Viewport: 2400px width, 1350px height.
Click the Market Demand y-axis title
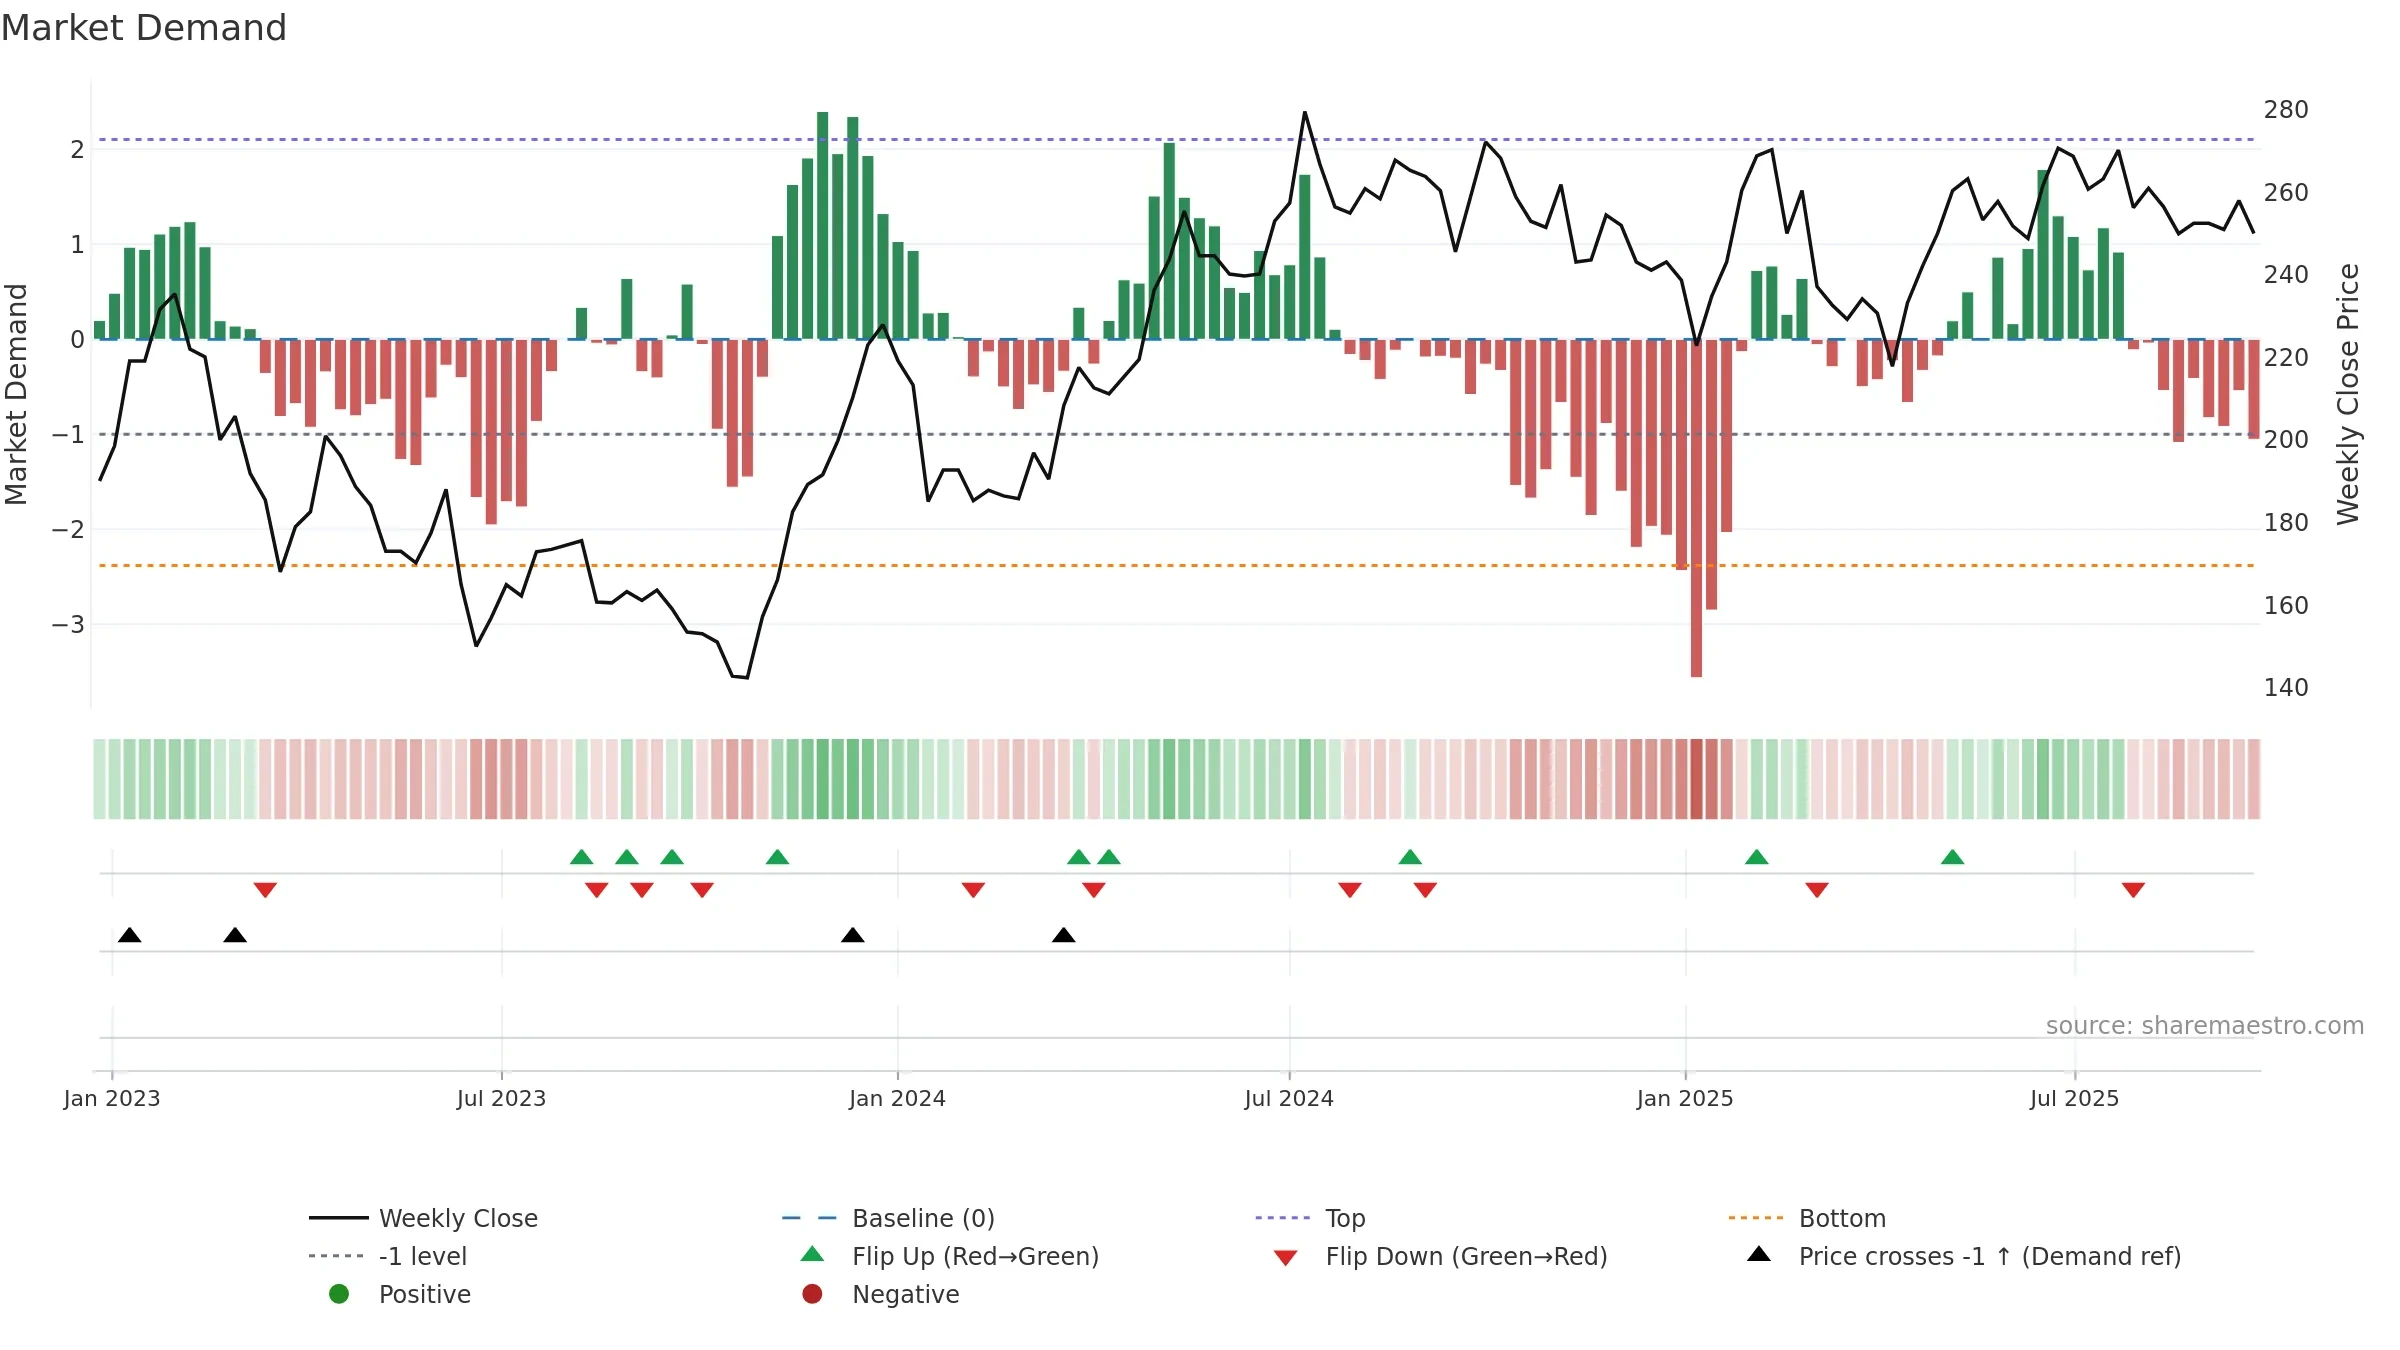pos(16,394)
